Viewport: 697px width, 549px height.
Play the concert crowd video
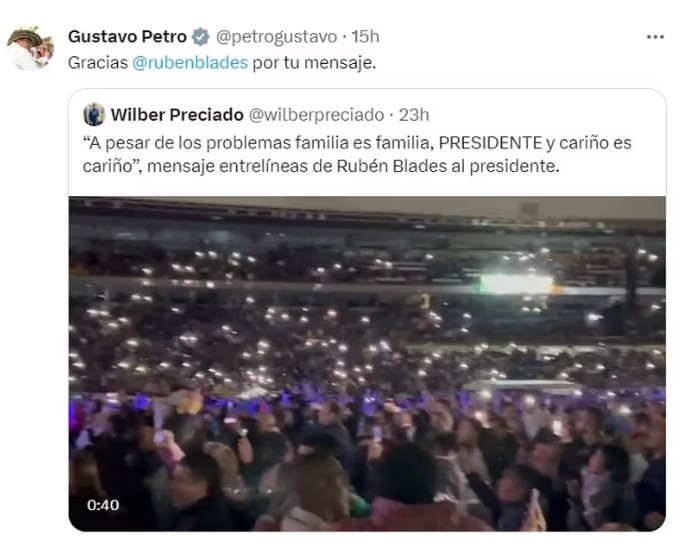pos(367,364)
